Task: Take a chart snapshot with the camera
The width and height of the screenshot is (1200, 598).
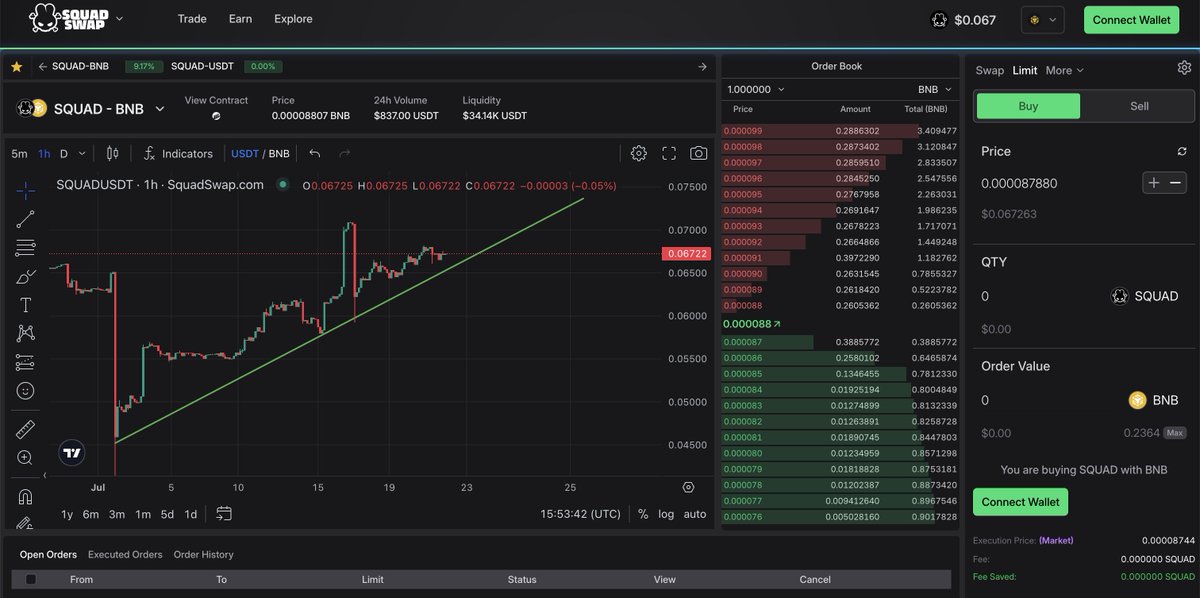Action: [698, 153]
